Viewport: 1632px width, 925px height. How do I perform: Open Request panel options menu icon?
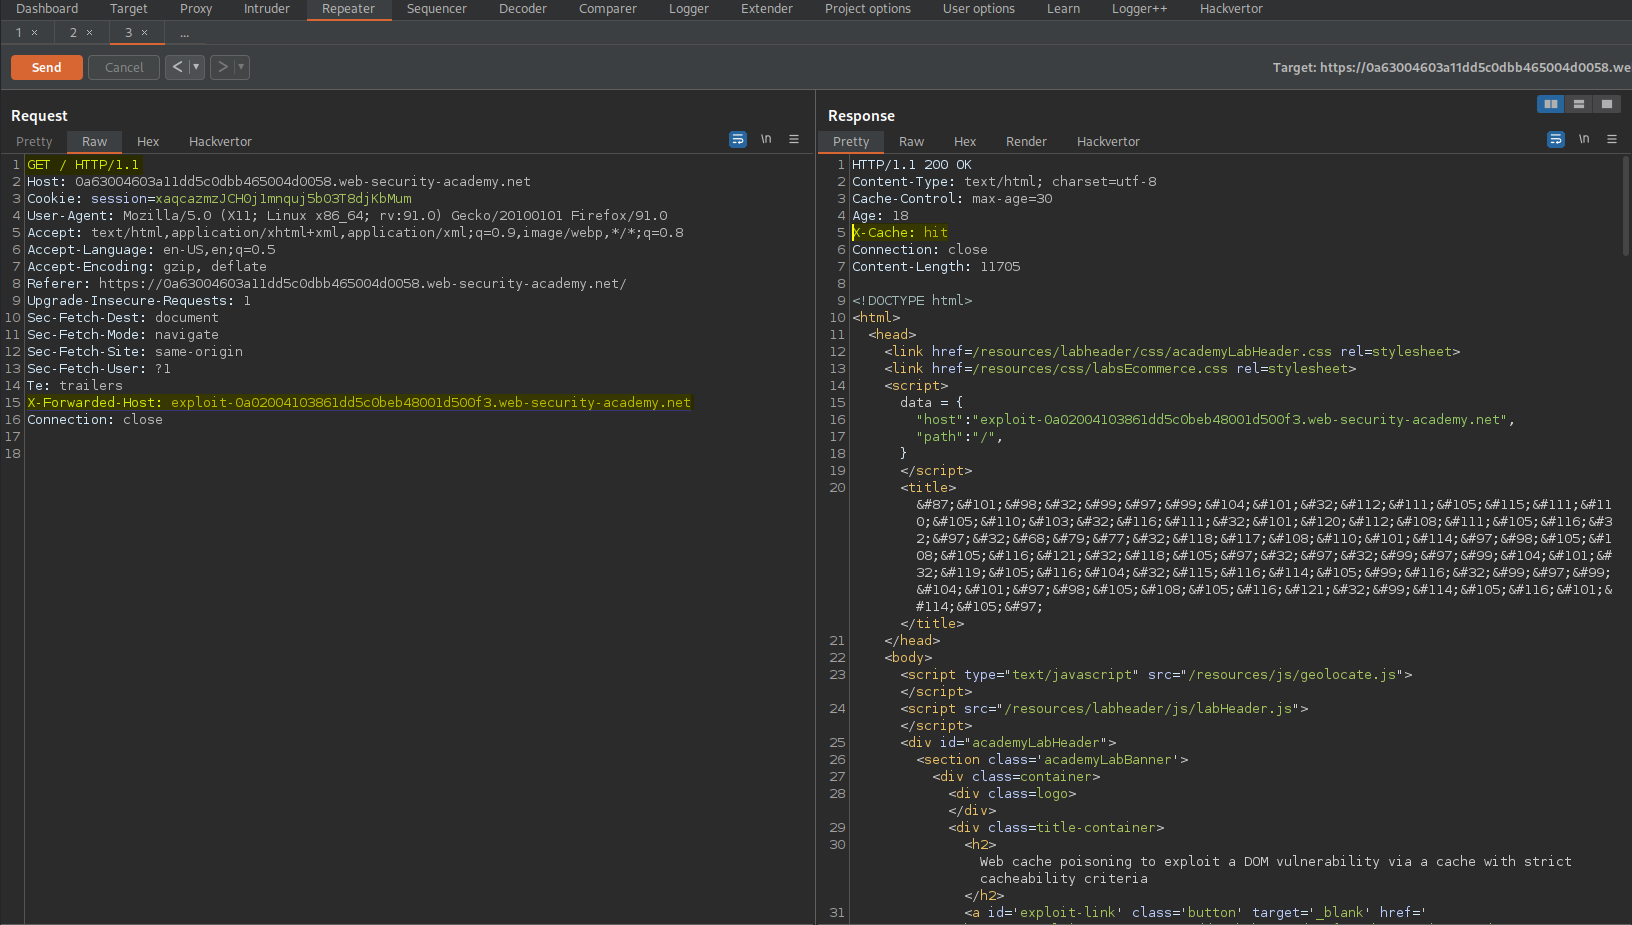(x=794, y=139)
